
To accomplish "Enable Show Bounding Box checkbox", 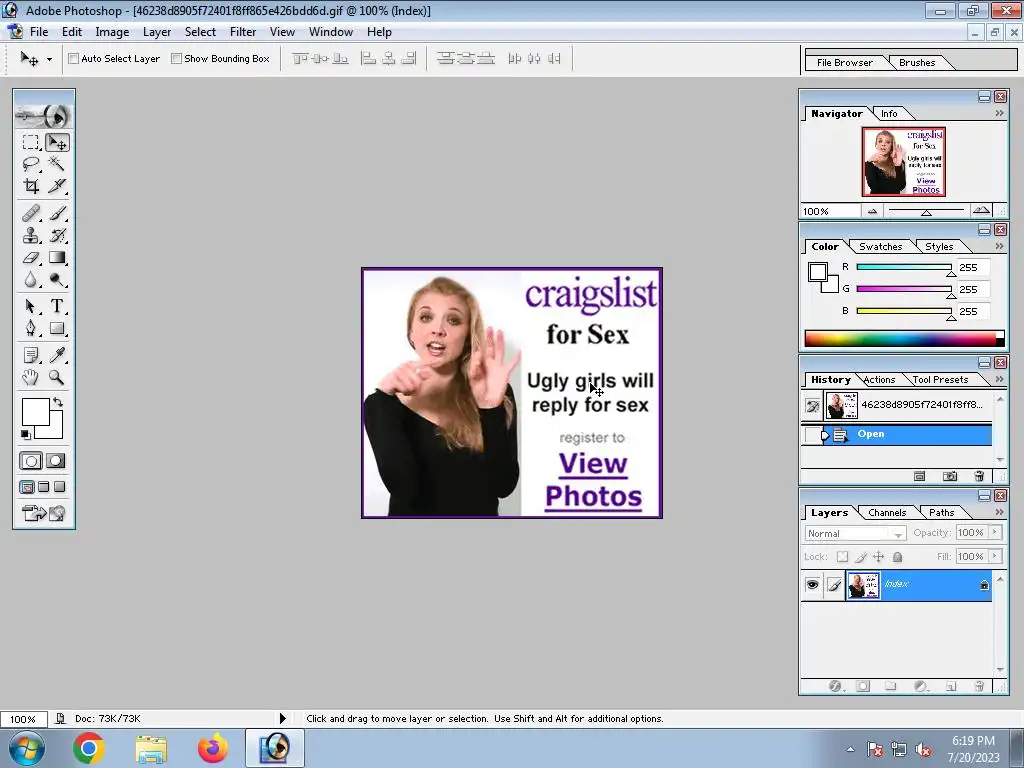I will click(x=176, y=59).
